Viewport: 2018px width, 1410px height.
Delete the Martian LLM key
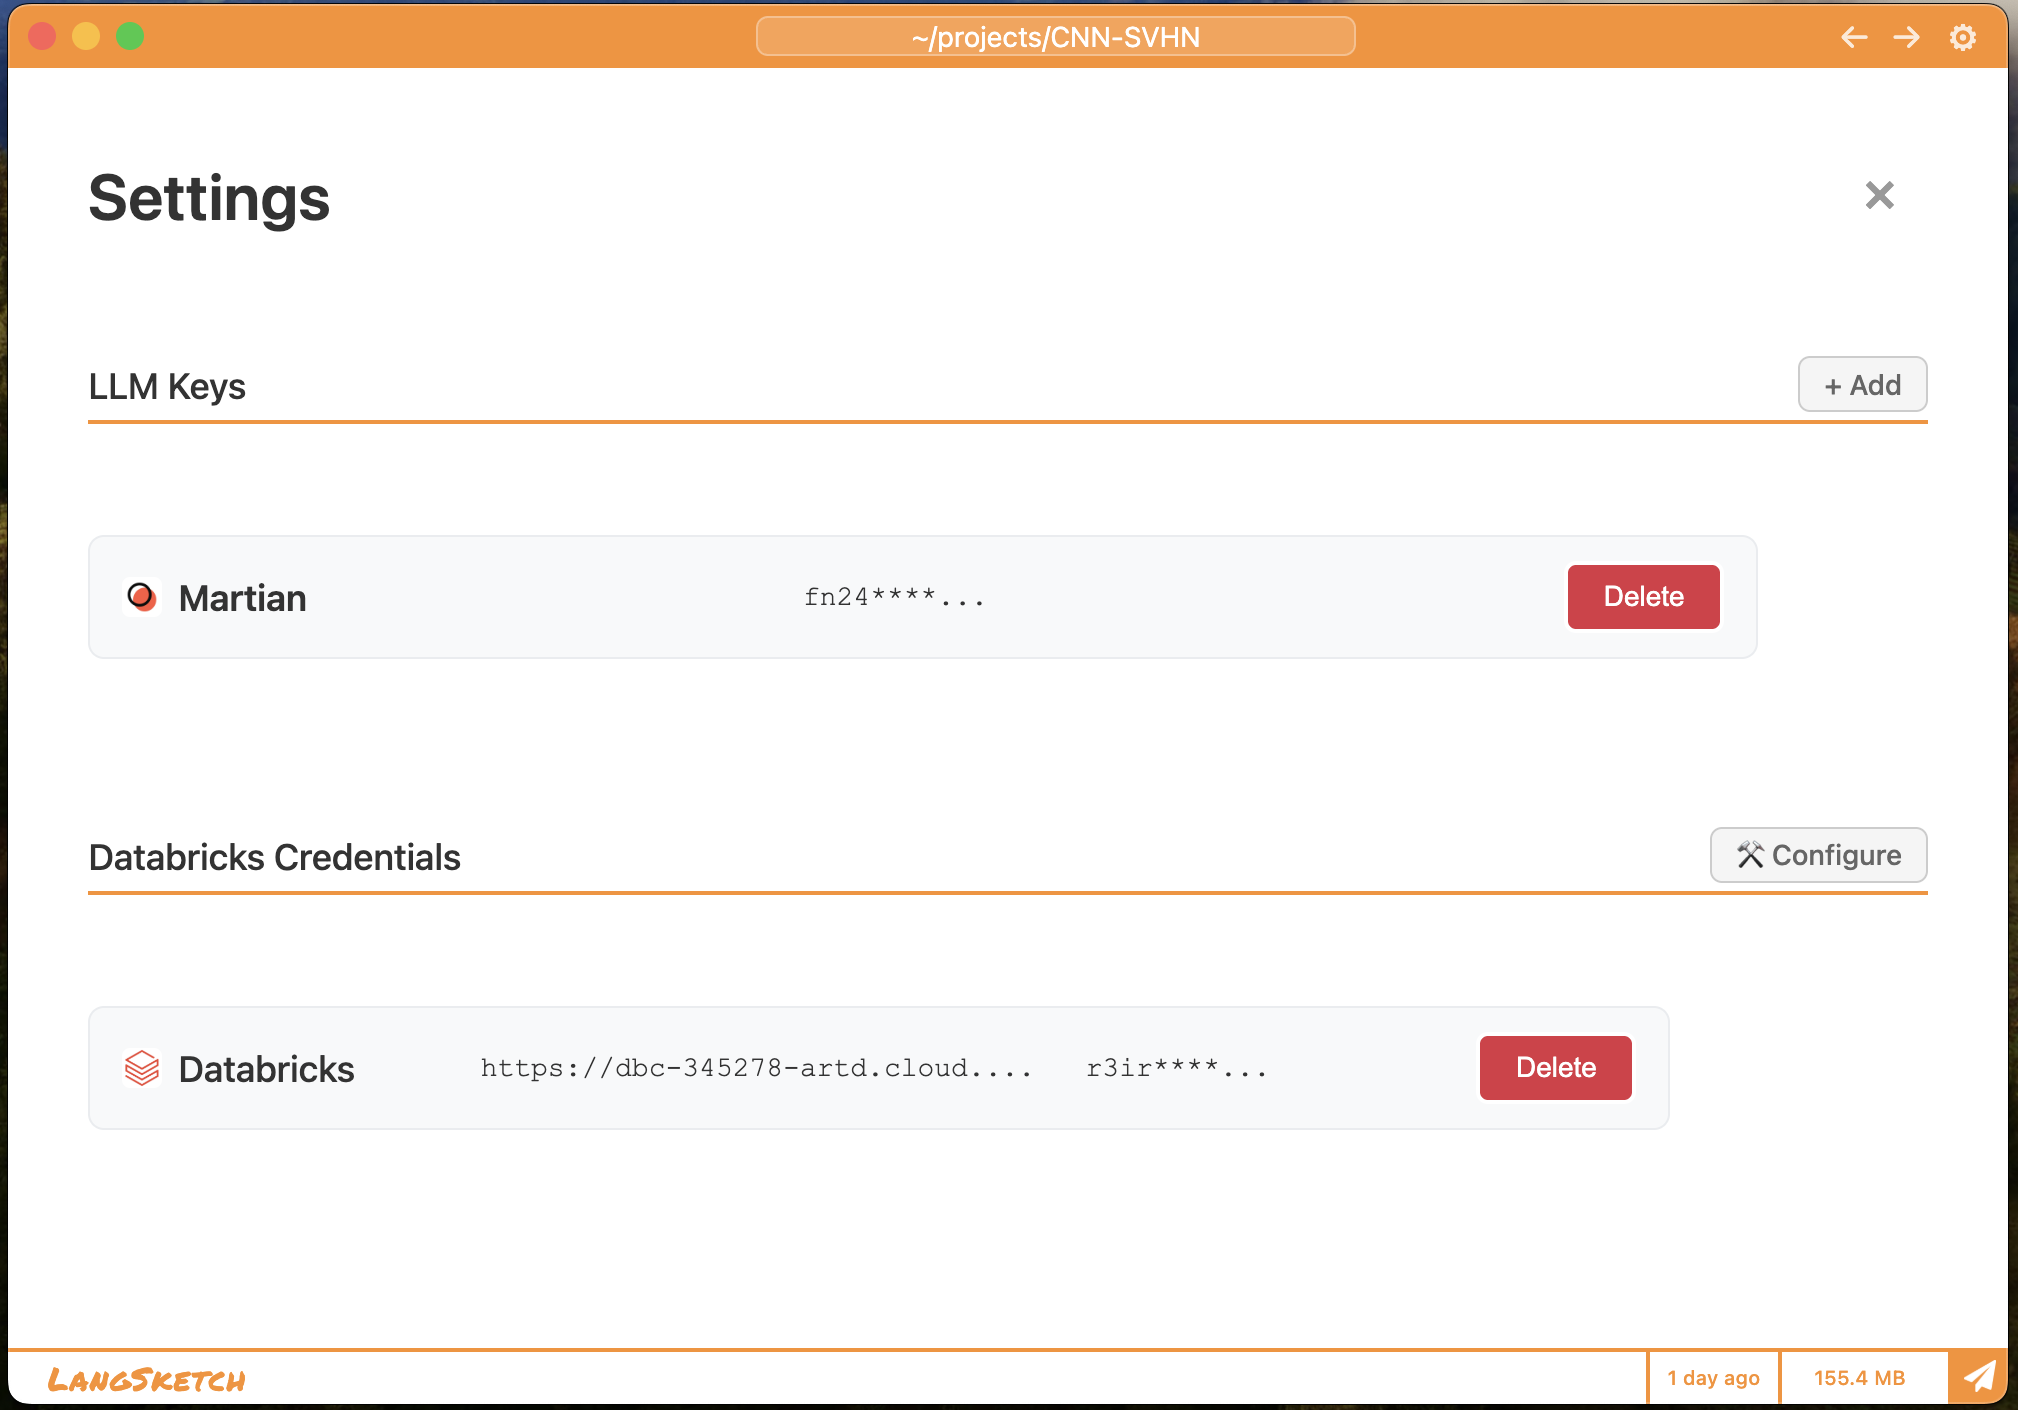[1643, 597]
